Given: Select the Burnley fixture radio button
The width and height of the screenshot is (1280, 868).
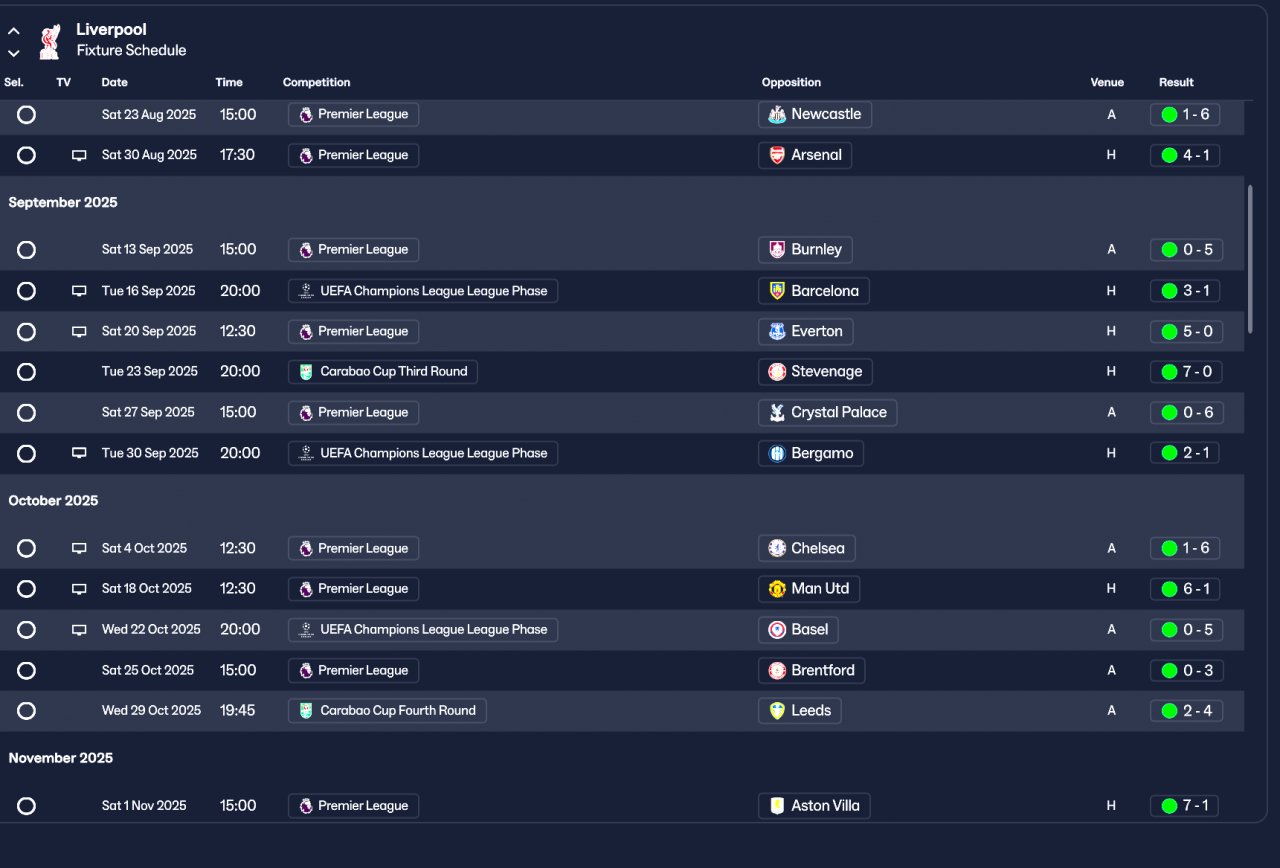Looking at the screenshot, I should pos(27,250).
